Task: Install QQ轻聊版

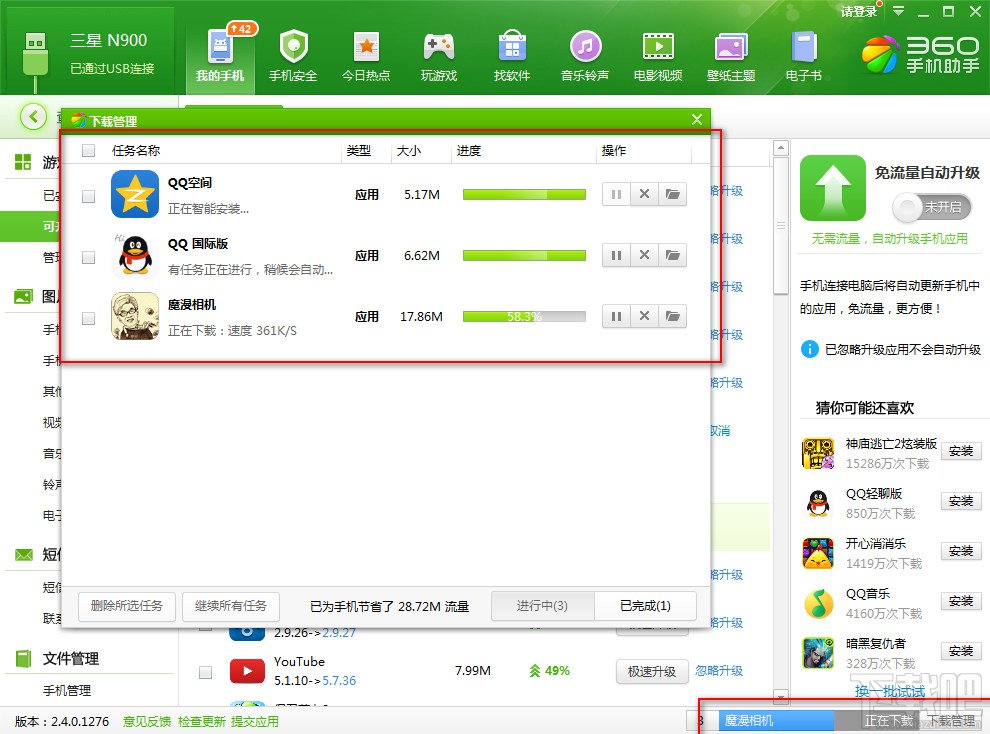Action: point(961,500)
